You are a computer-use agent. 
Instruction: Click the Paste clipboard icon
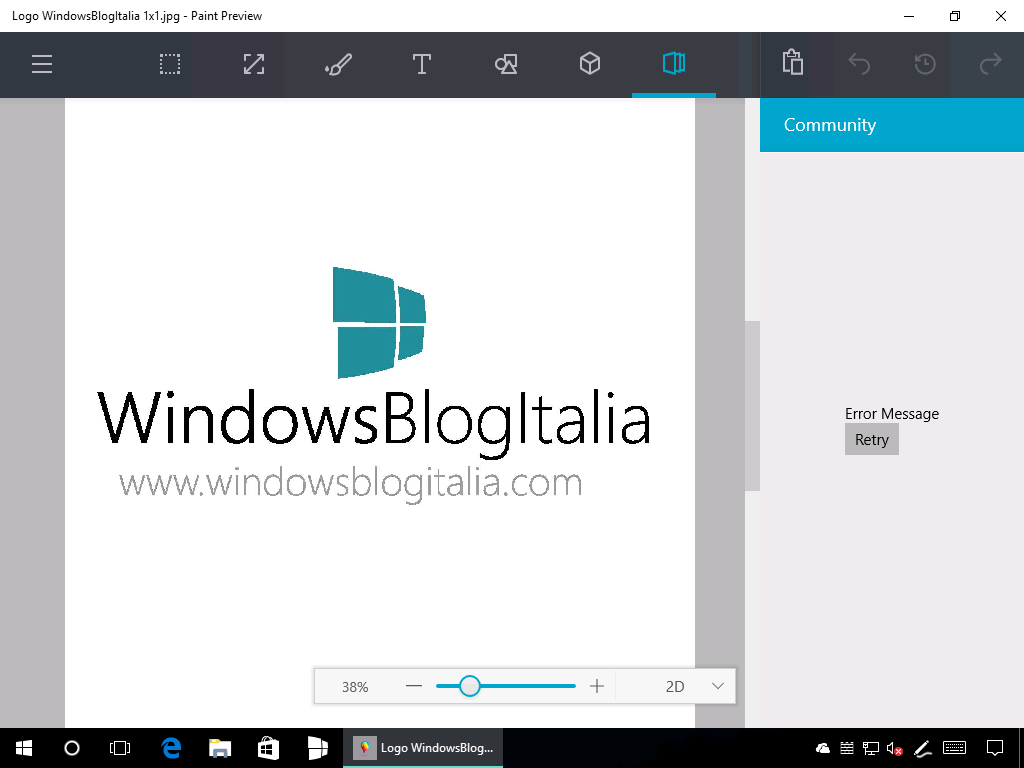(792, 63)
